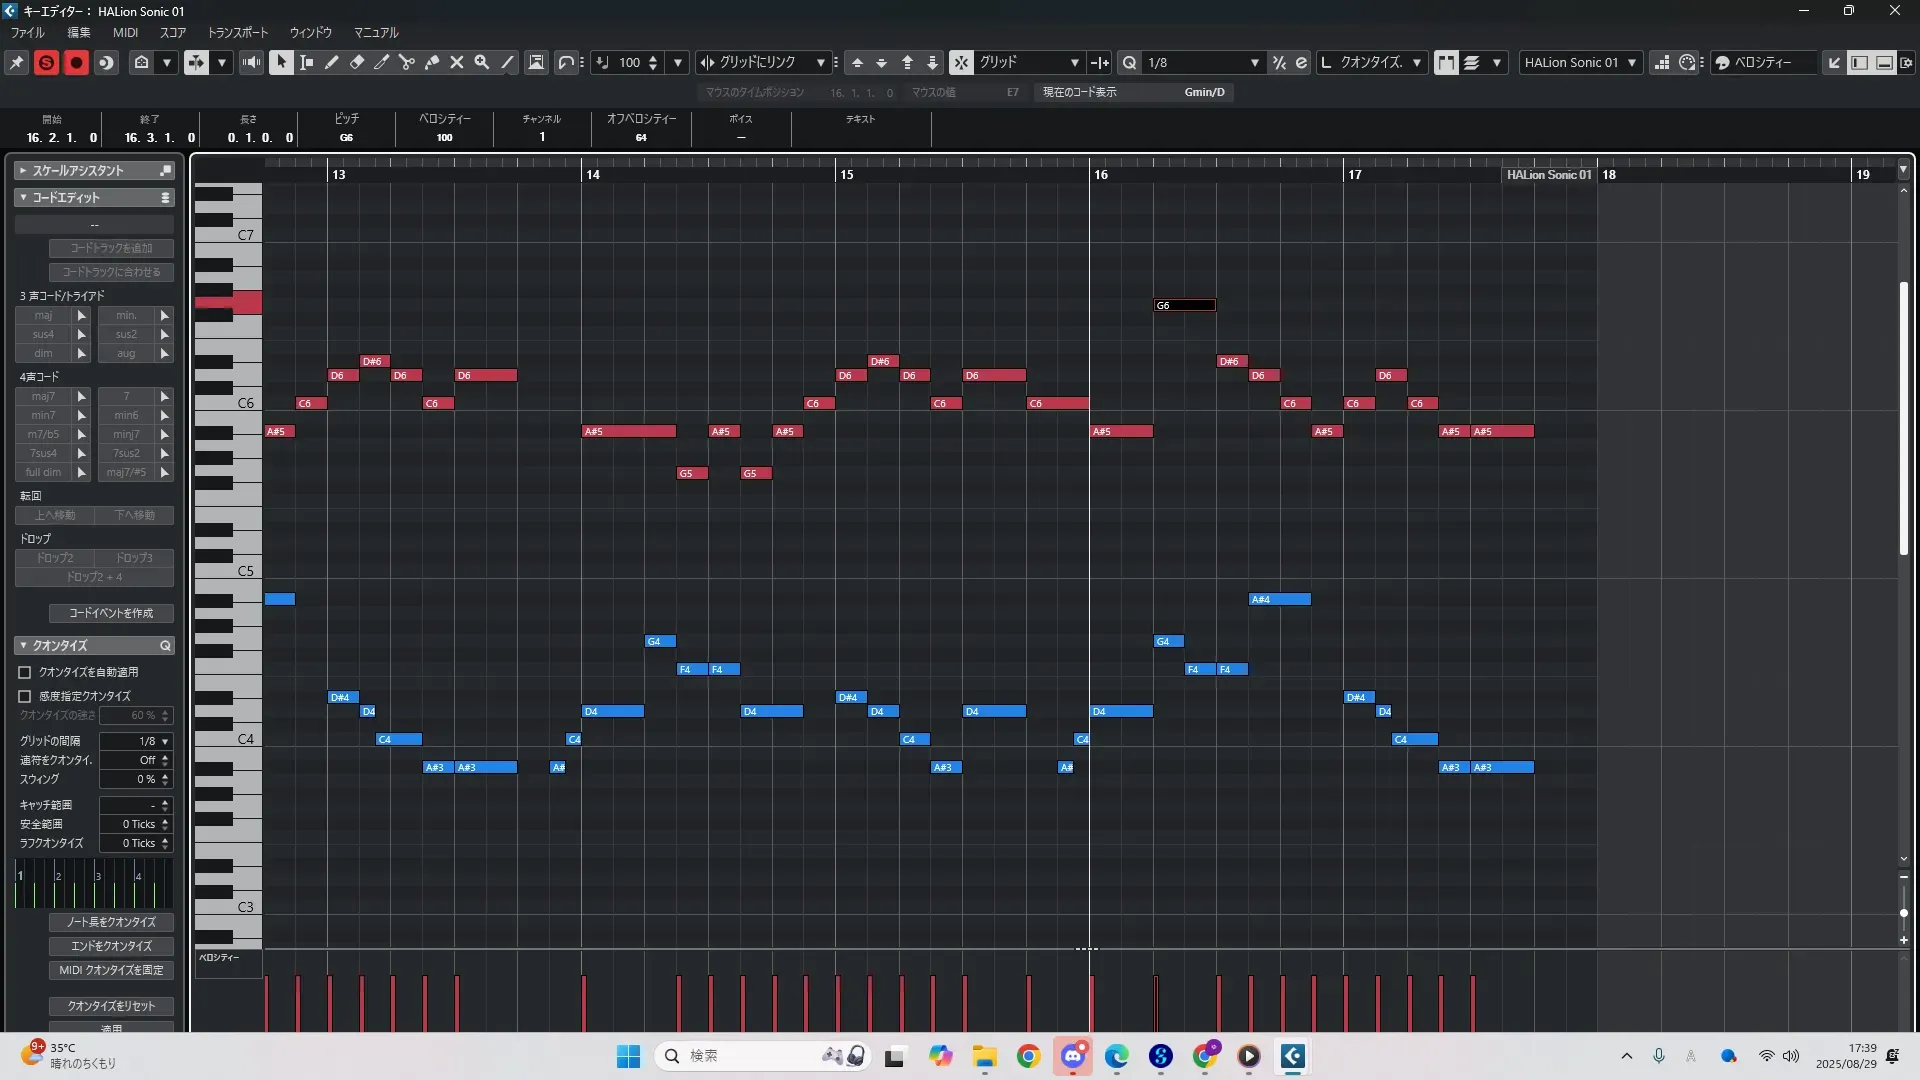Click the selected G6 note in bar 16
Viewport: 1920px width, 1080px height.
coord(1185,305)
